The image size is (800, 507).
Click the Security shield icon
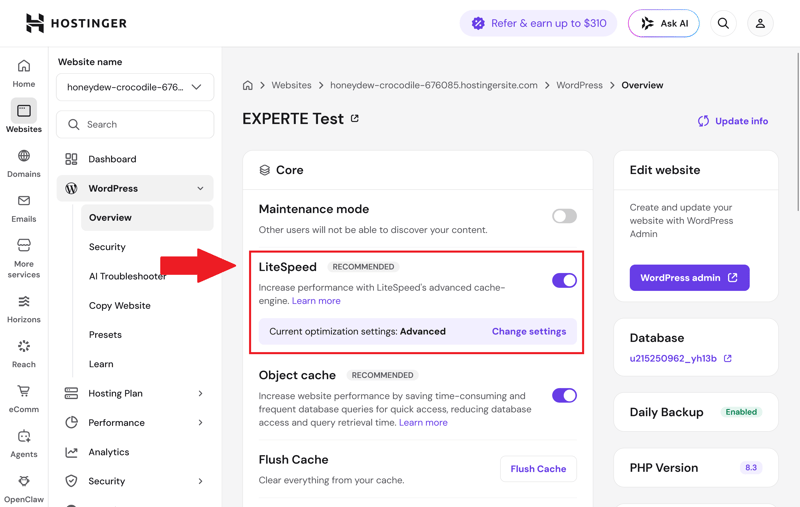[x=71, y=481]
